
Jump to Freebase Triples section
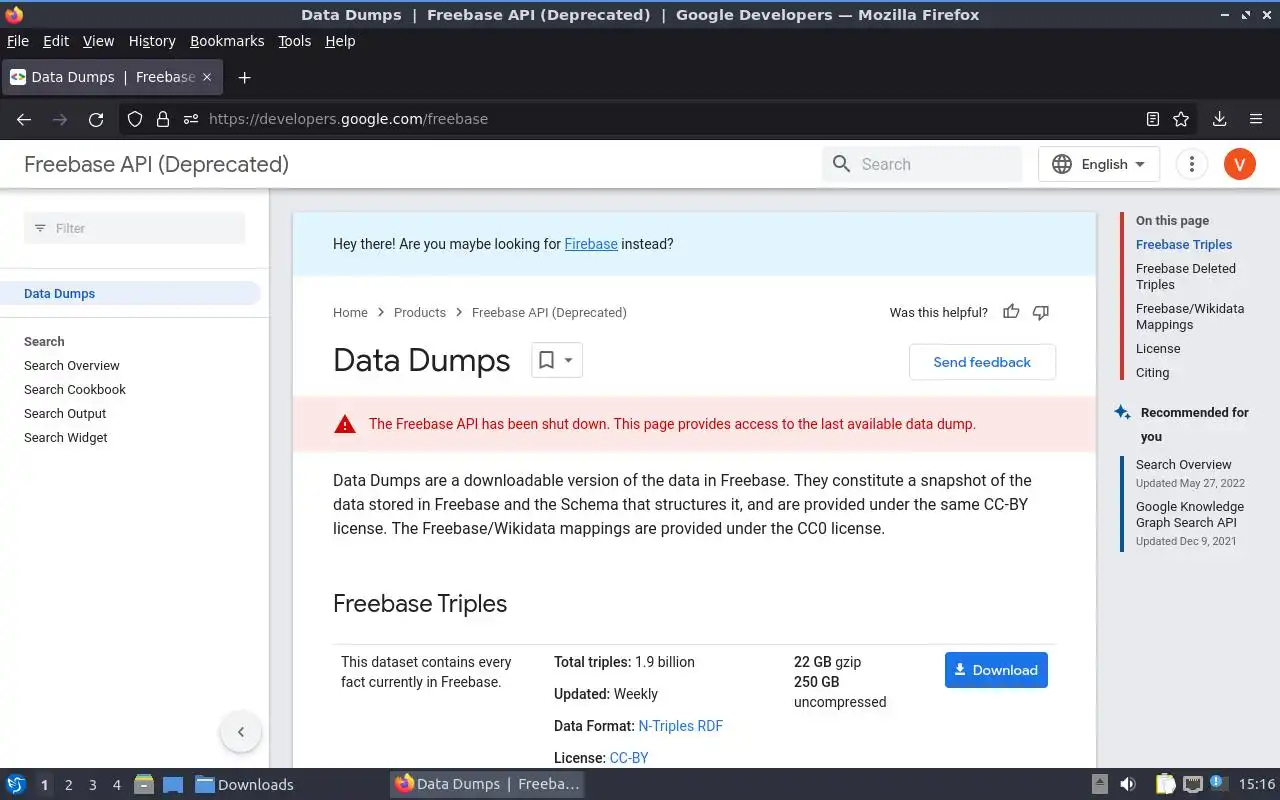click(x=1184, y=244)
